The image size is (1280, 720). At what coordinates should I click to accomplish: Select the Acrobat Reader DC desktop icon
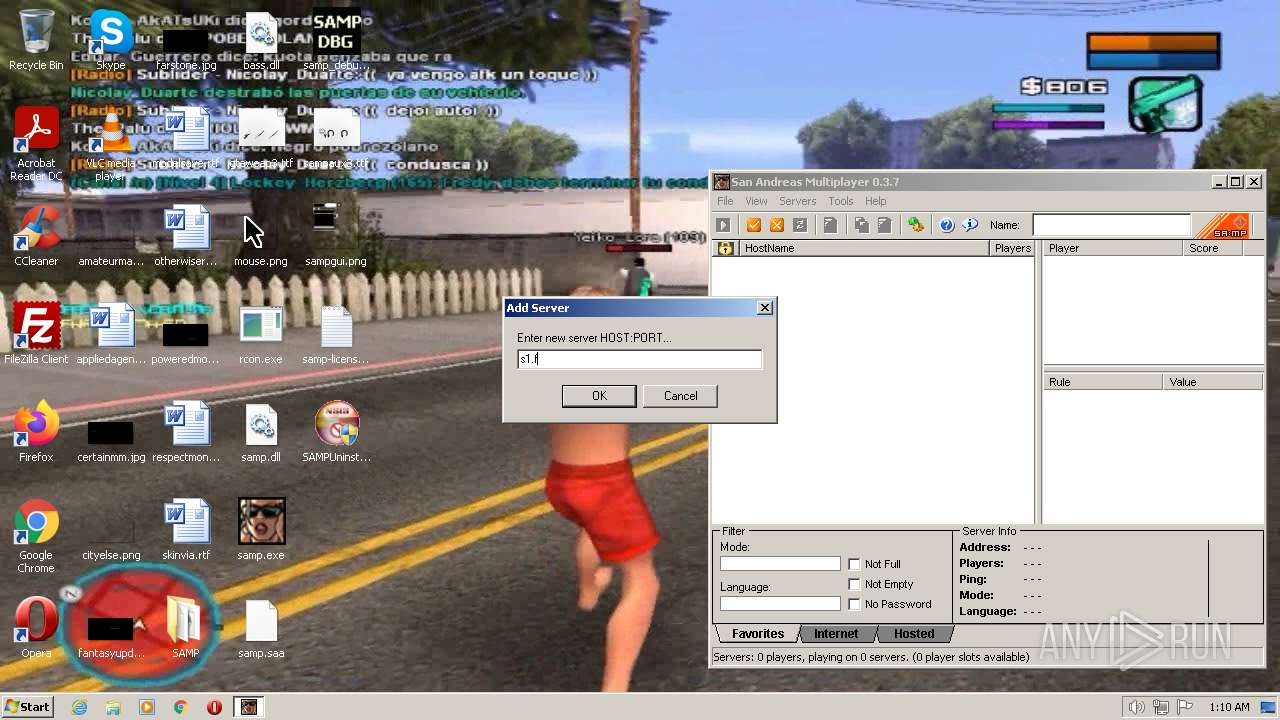coord(36,145)
